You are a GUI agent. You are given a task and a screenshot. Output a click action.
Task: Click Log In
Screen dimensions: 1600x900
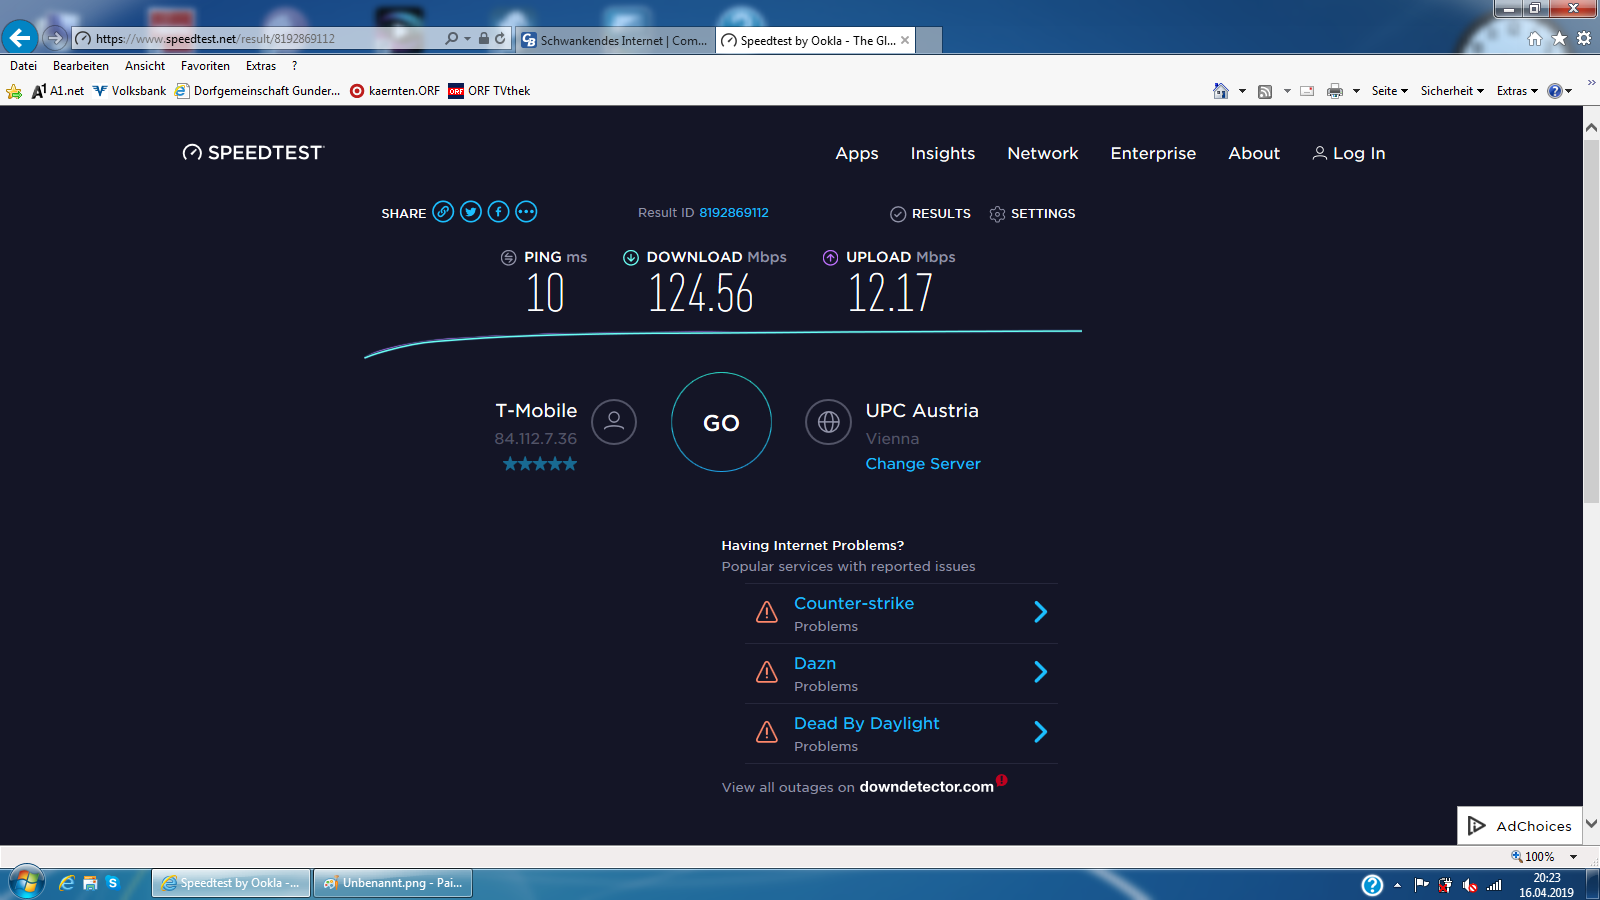(1349, 153)
